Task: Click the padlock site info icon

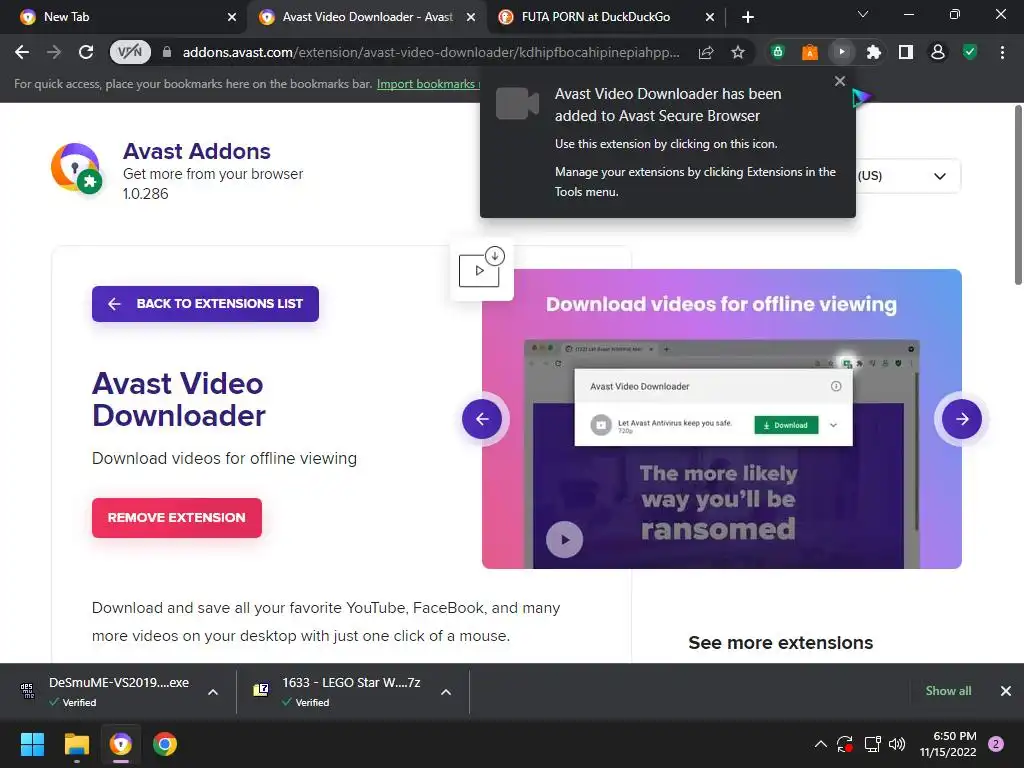Action: [x=167, y=52]
